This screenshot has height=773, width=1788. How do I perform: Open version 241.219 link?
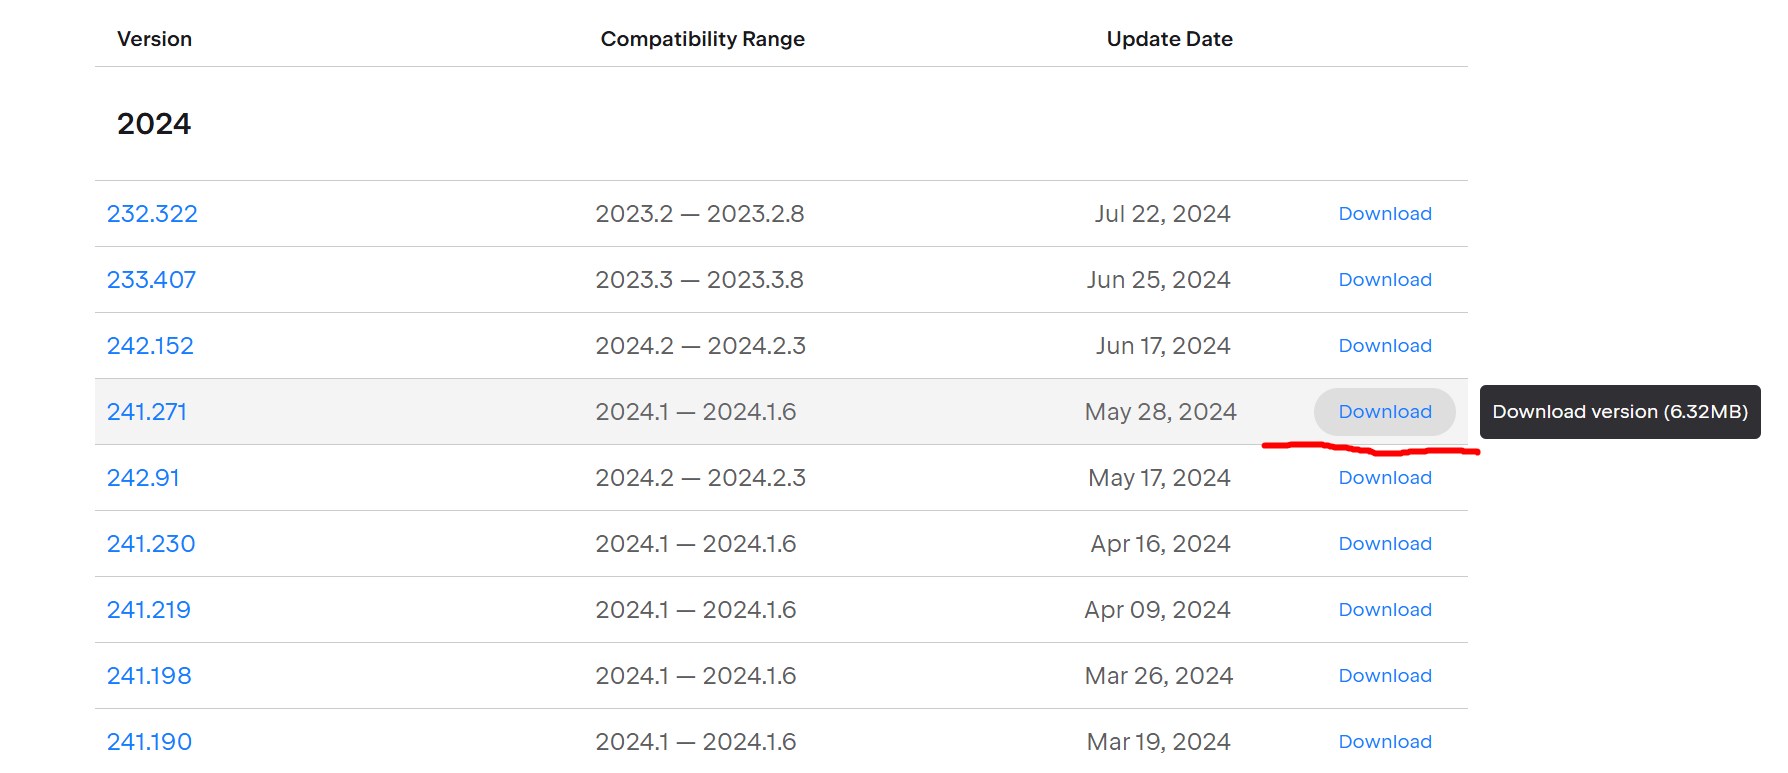tap(149, 610)
